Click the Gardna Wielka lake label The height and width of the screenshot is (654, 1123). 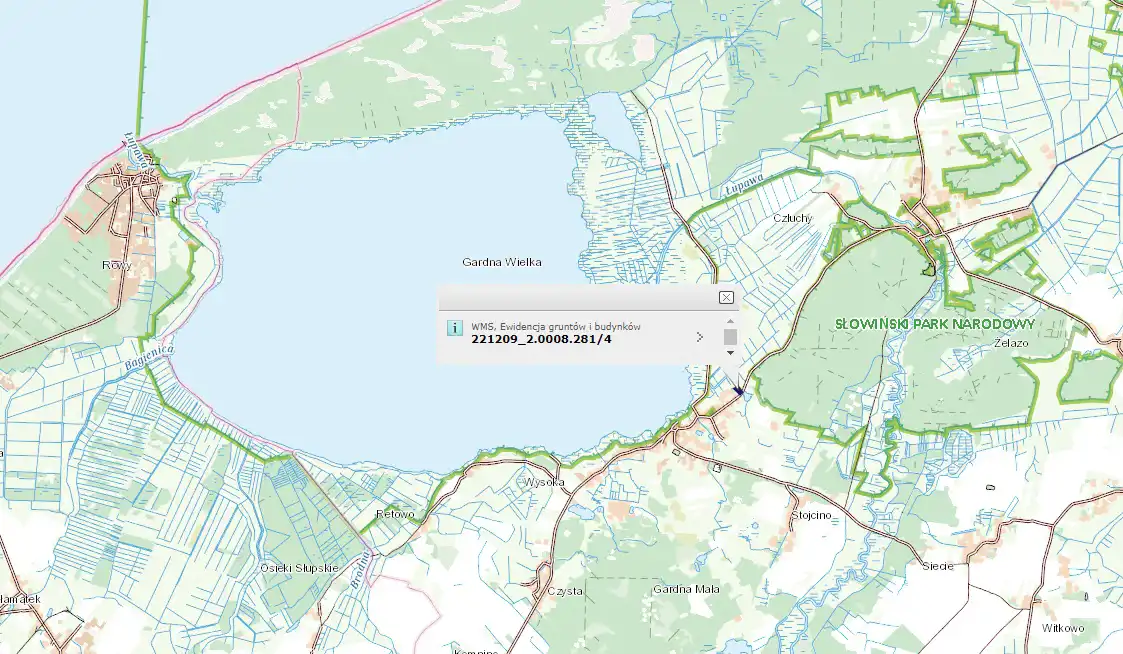click(501, 262)
